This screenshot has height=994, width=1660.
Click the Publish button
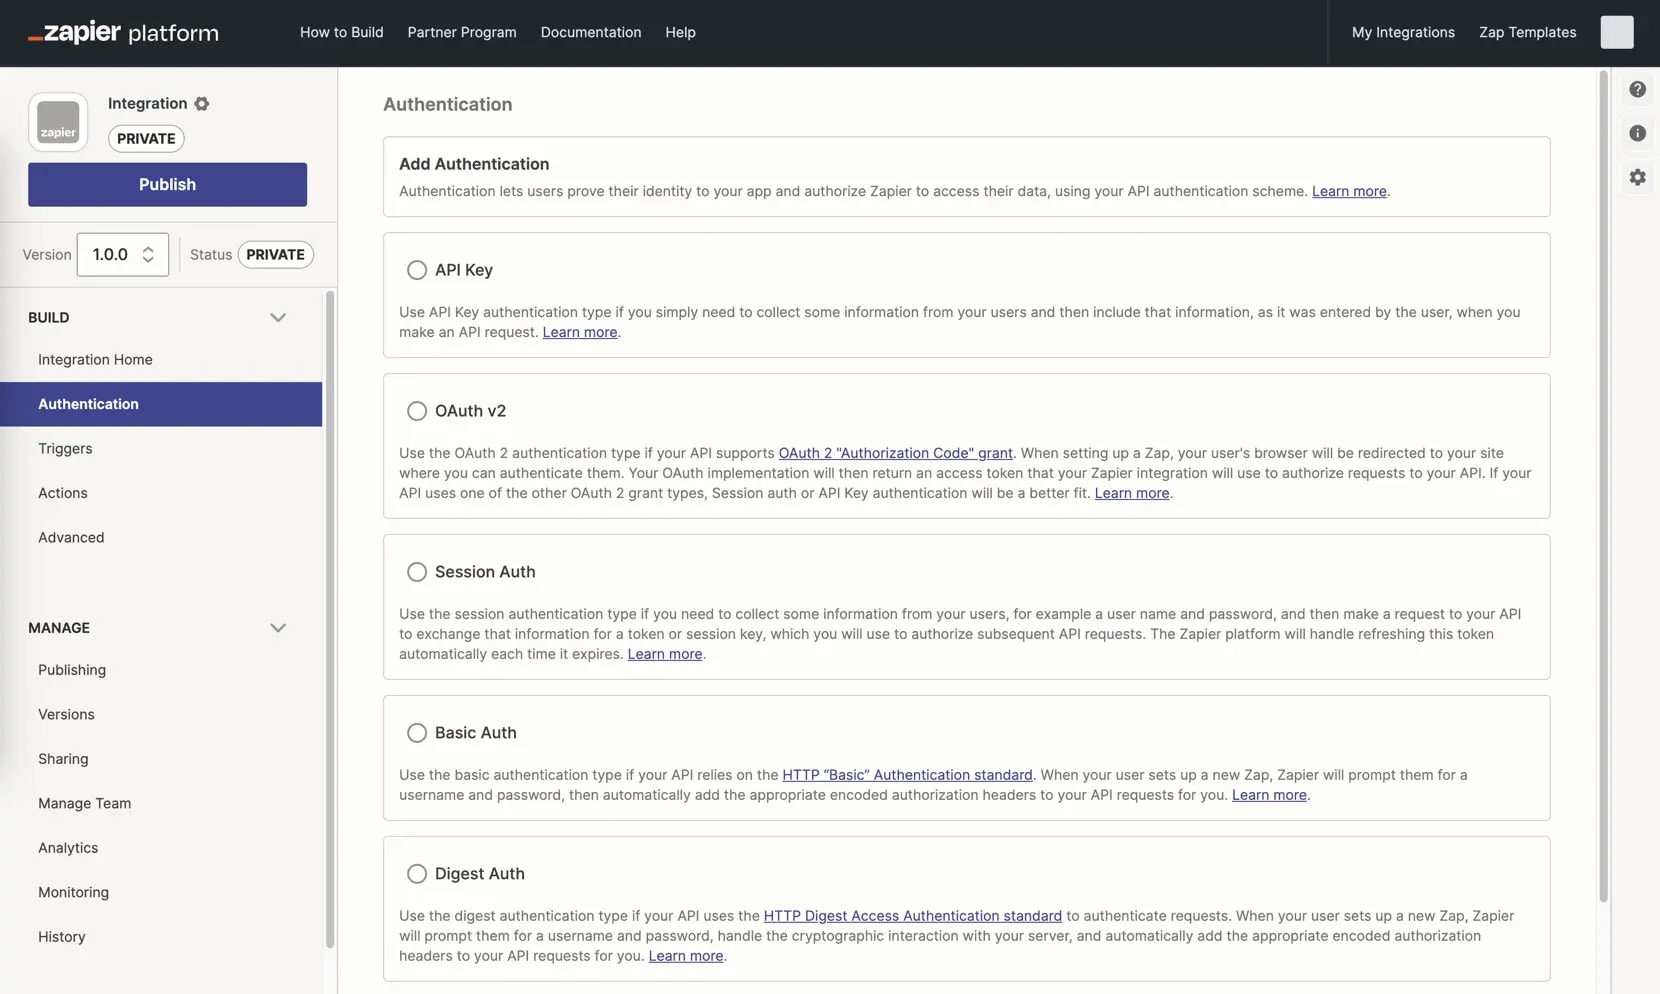[167, 184]
